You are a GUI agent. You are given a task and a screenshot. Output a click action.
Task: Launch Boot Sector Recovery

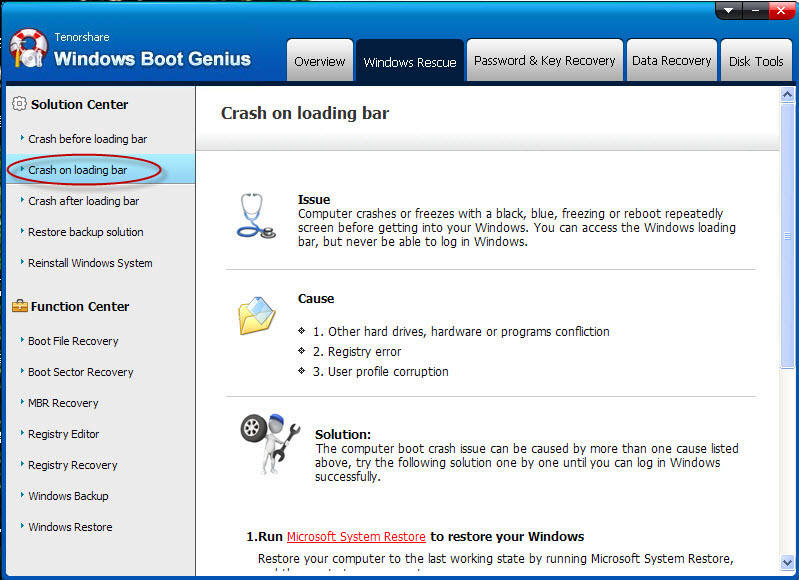pyautogui.click(x=81, y=372)
